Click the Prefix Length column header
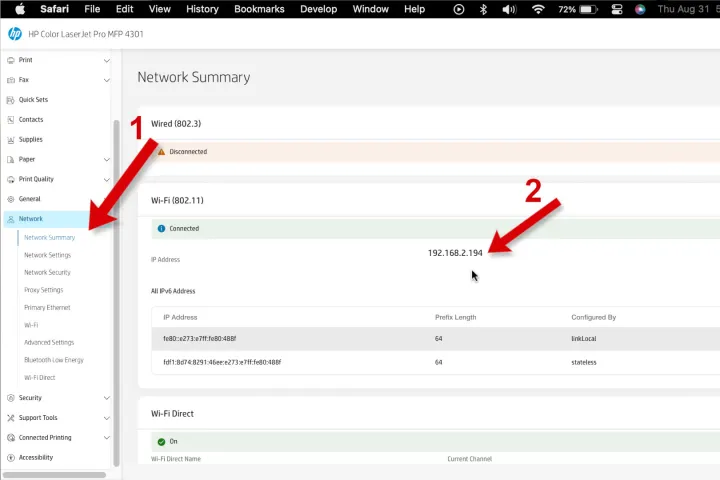The image size is (720, 480). coord(456,317)
